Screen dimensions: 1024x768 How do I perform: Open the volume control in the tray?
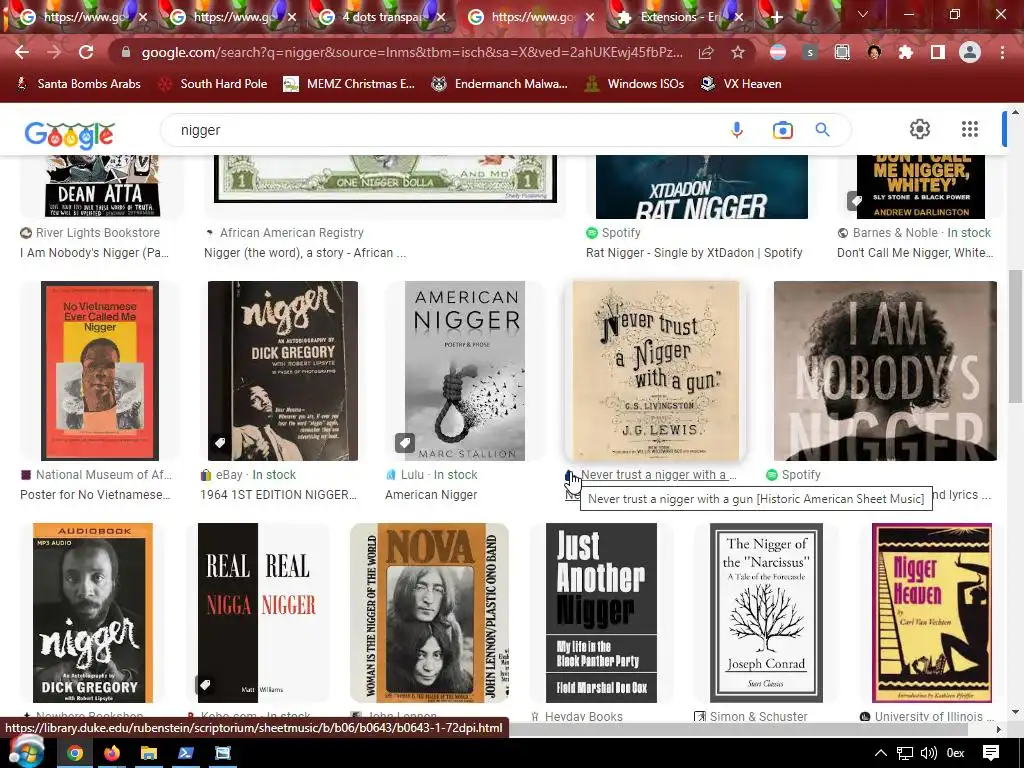928,753
